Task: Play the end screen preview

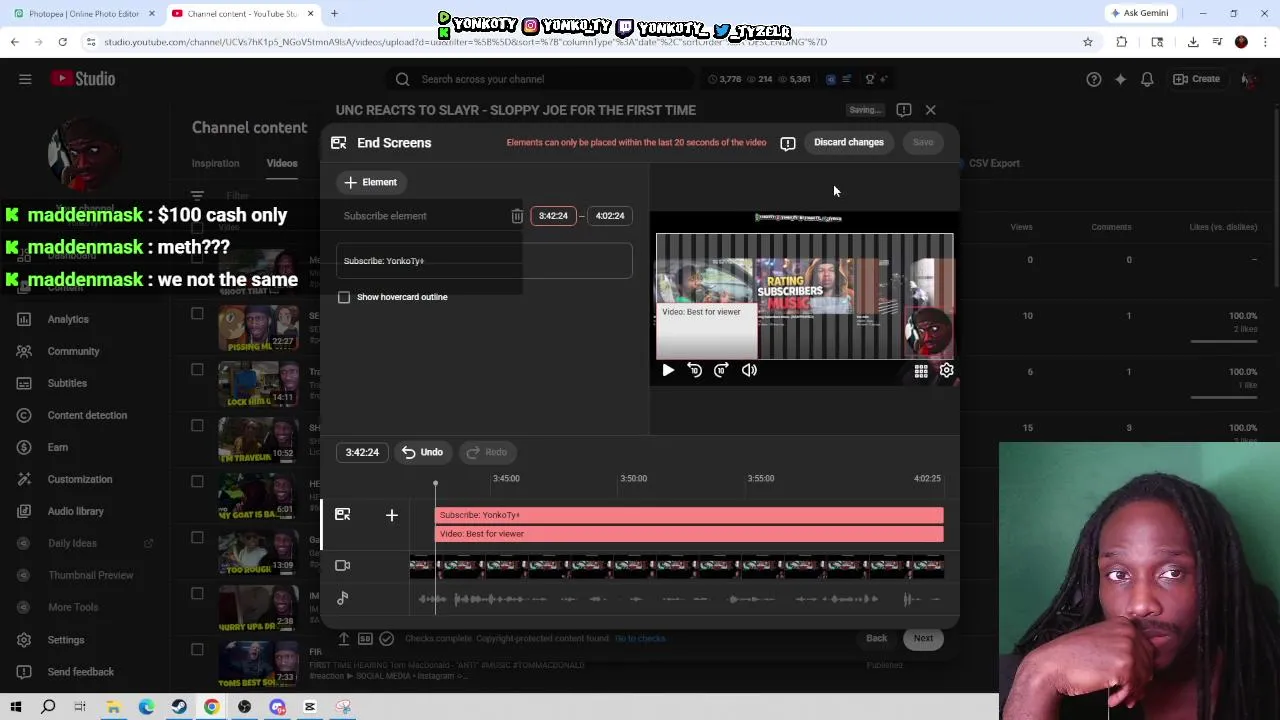Action: tap(668, 370)
